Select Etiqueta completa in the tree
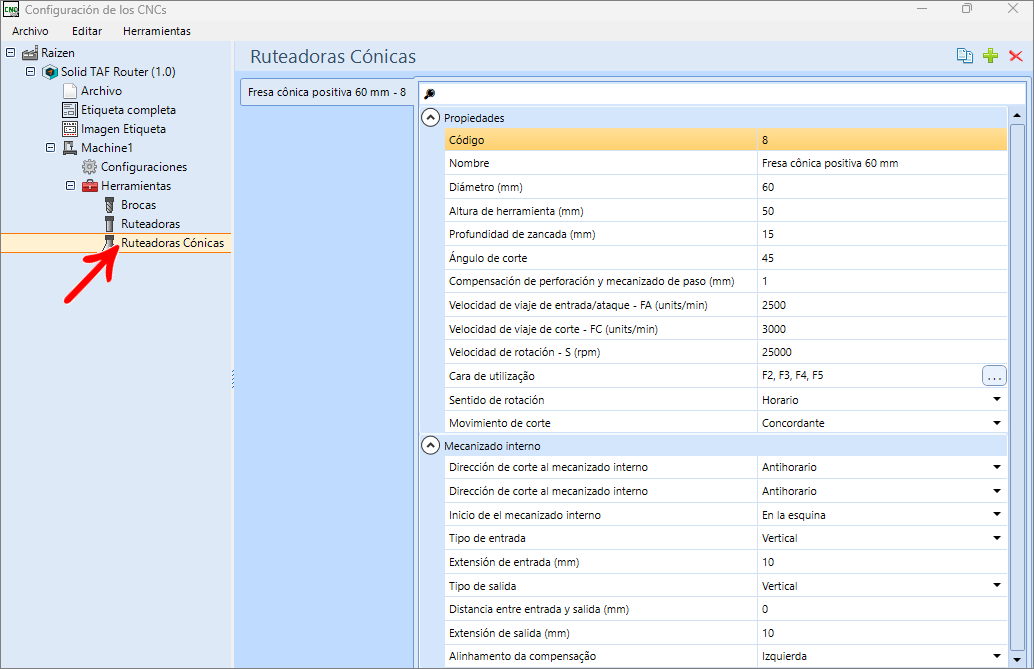The image size is (1034, 669). (x=129, y=110)
